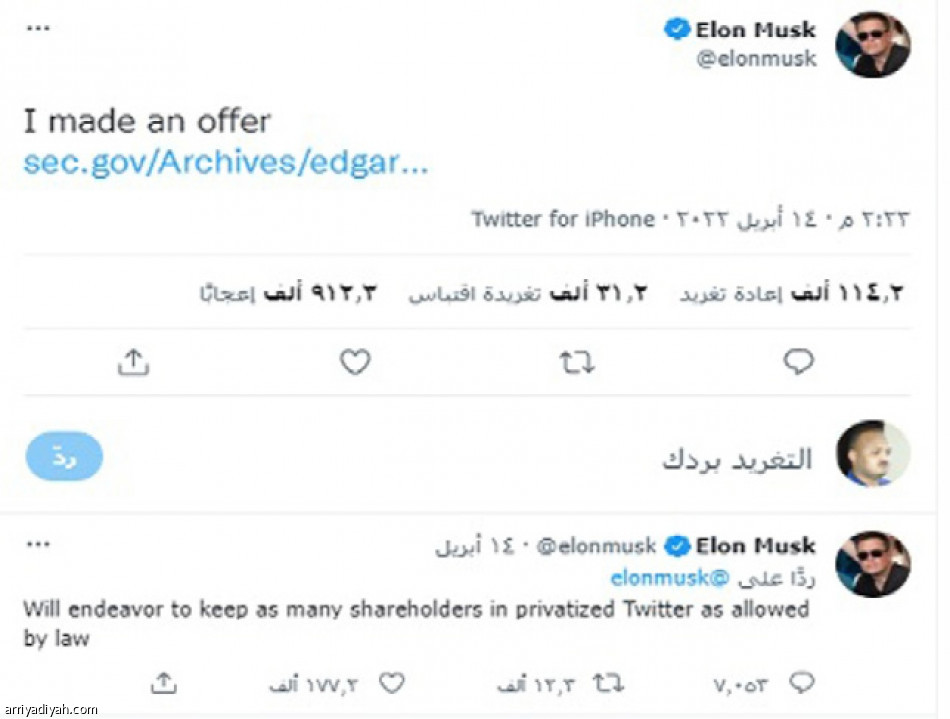This screenshot has height=719, width=950.
Task: Like the shareholders reply tweet
Action: 394,683
